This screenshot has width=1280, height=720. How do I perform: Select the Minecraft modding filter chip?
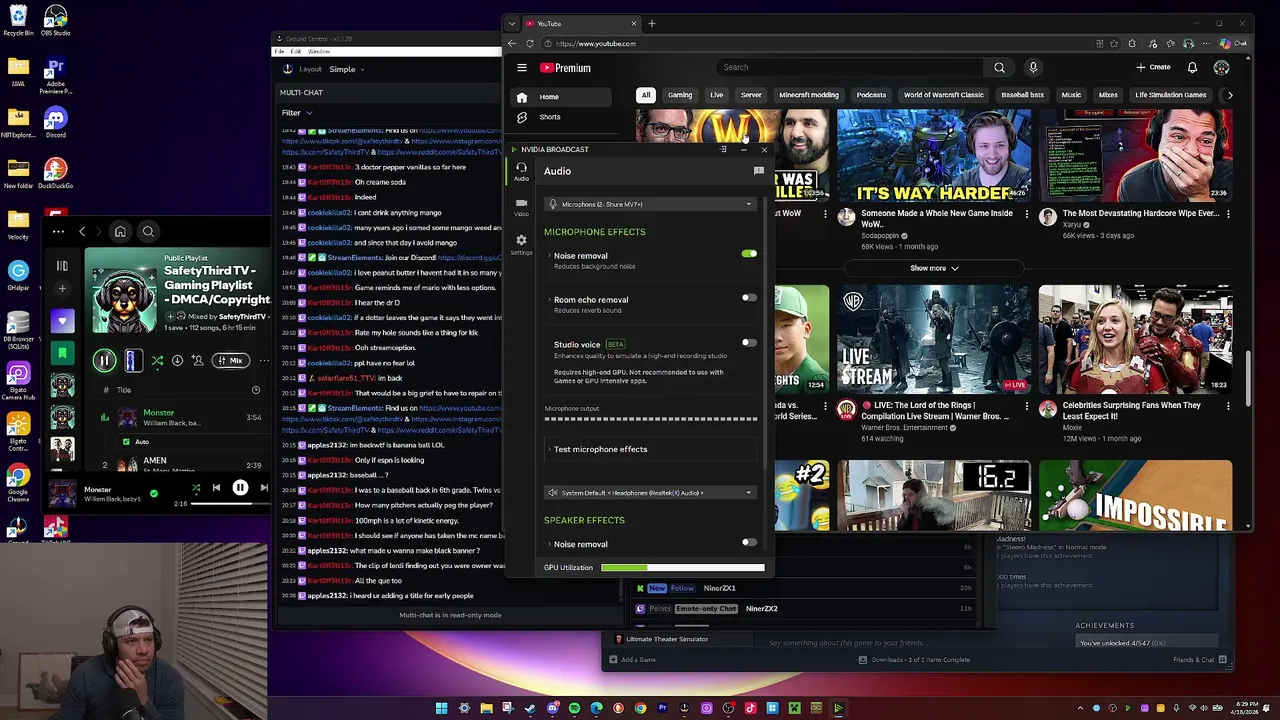pyautogui.click(x=809, y=95)
